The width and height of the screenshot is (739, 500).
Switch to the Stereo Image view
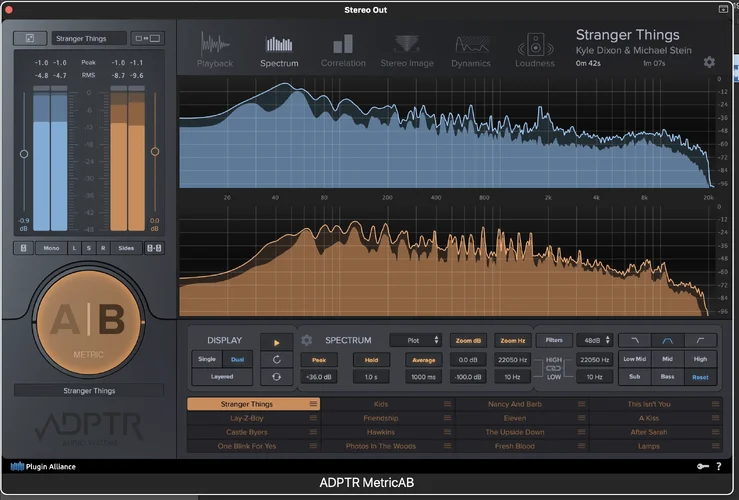(x=407, y=50)
